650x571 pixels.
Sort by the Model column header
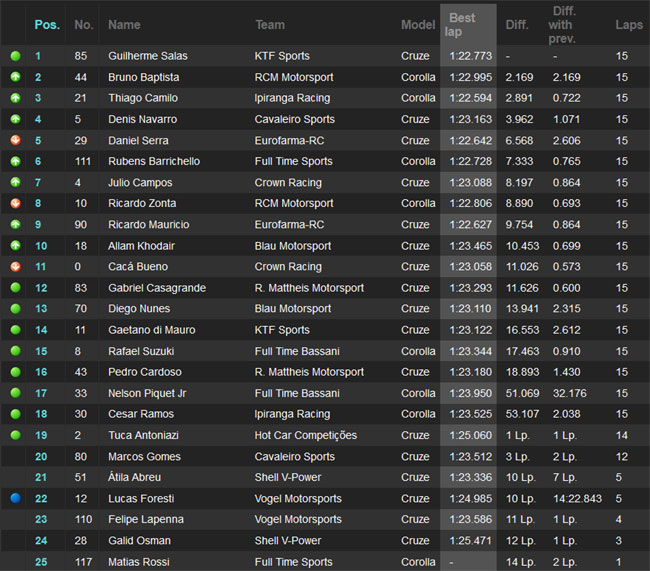coord(418,25)
